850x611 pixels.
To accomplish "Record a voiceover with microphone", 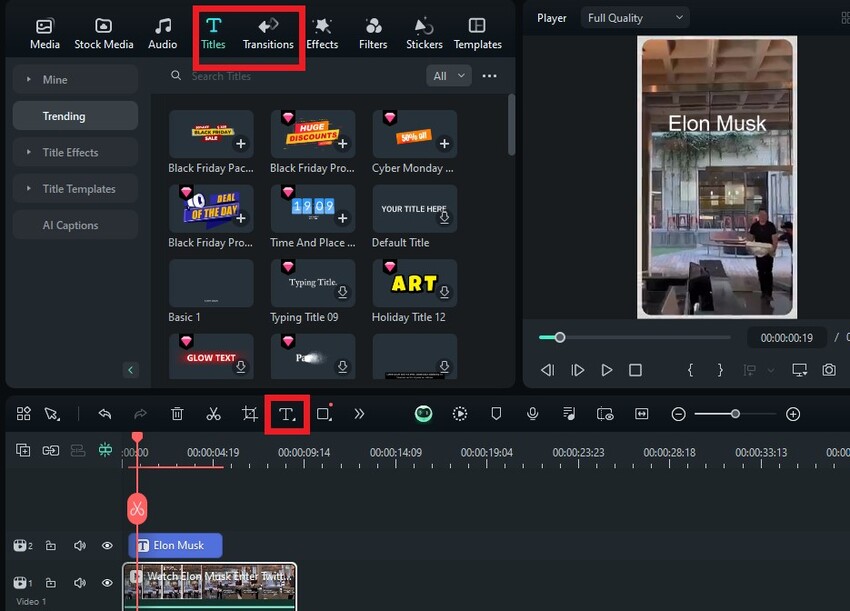I will tap(532, 414).
